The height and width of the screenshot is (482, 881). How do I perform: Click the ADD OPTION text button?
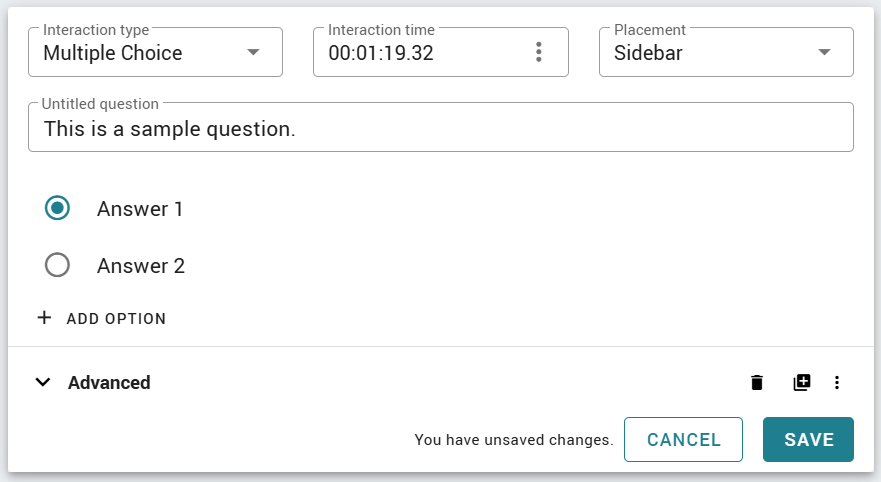[x=116, y=319]
